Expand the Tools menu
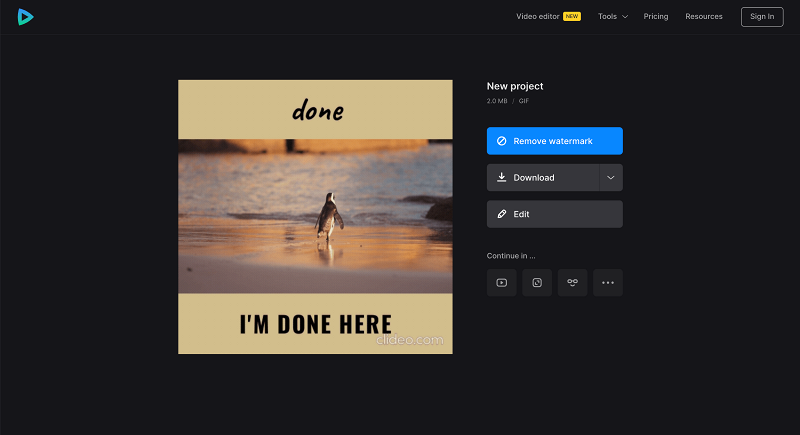Viewport: 800px width, 435px height. coord(613,16)
